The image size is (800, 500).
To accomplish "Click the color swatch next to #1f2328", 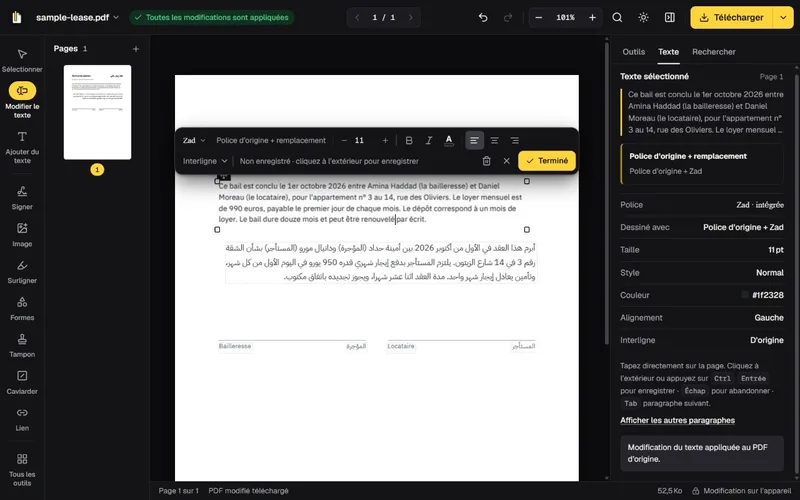I will tap(745, 295).
